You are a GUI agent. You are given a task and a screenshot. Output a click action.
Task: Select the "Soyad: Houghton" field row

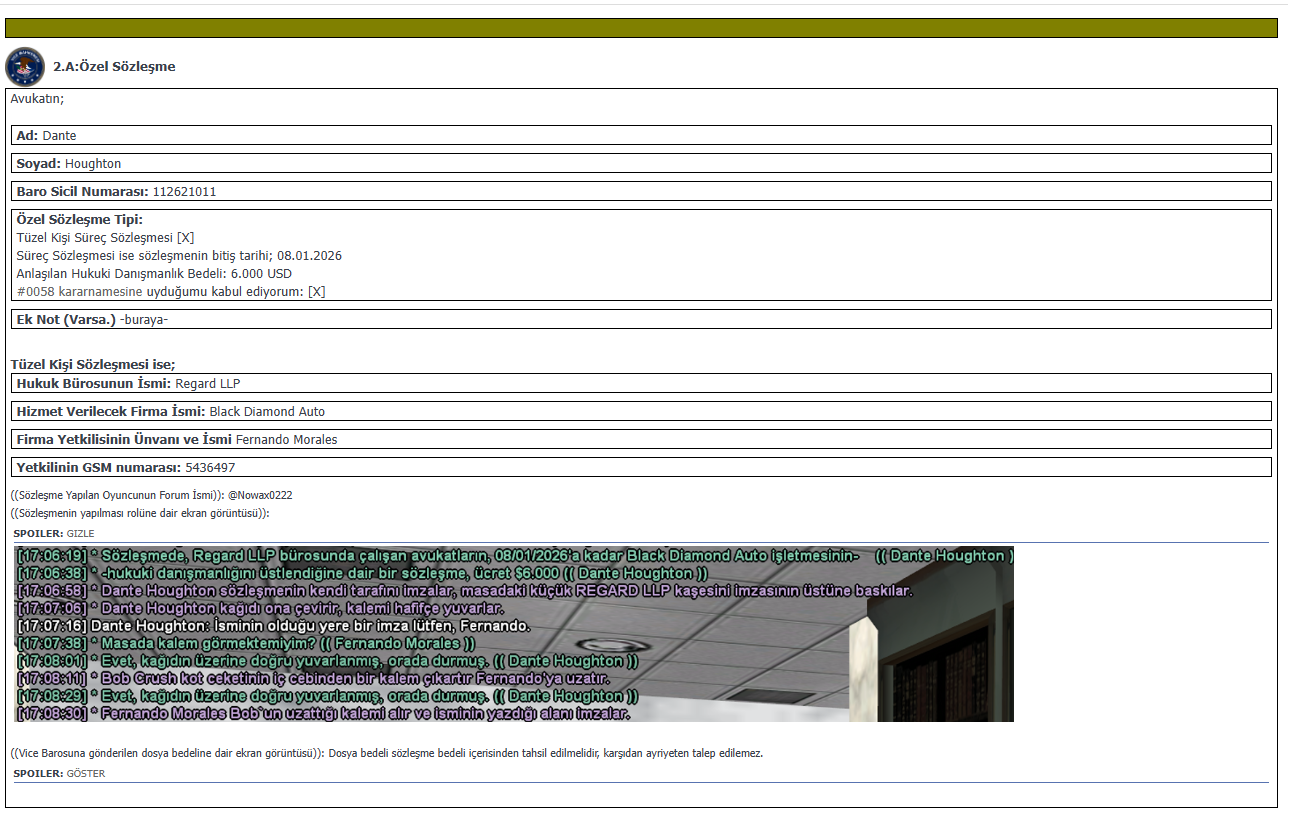(x=641, y=163)
